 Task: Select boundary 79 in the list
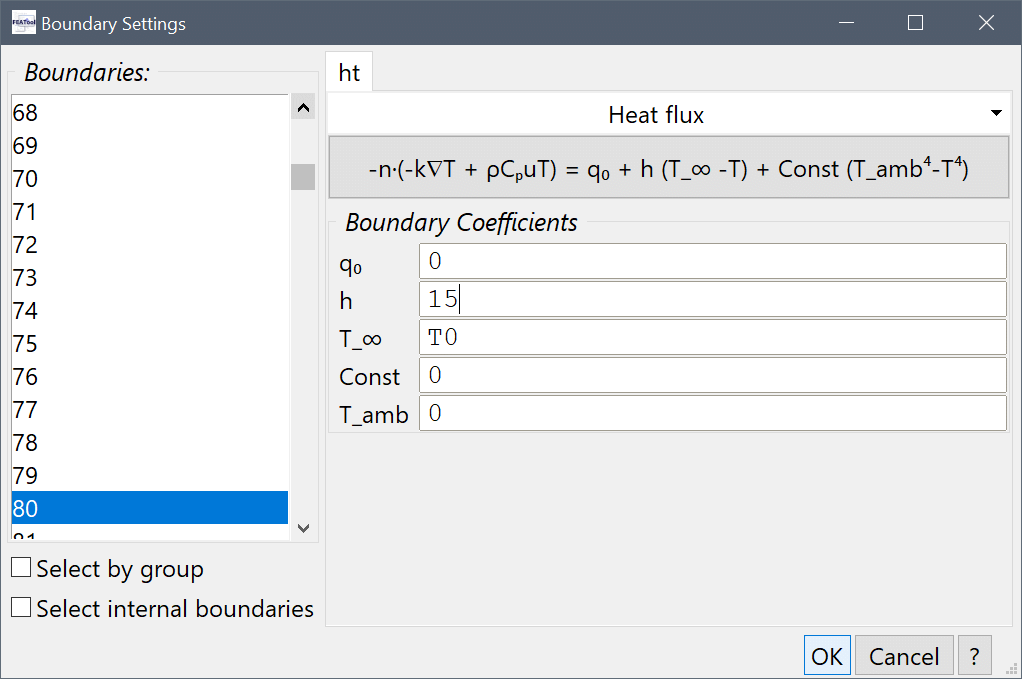click(150, 475)
